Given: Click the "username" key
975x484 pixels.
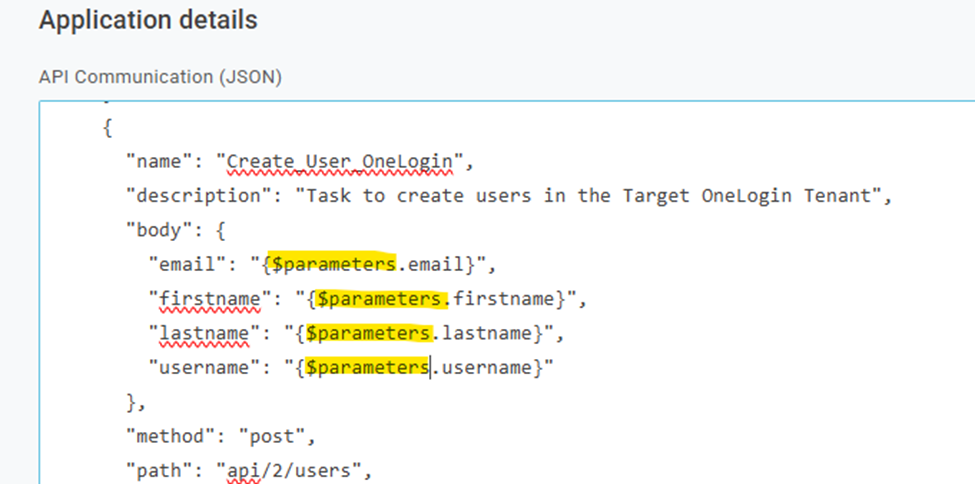Looking at the screenshot, I should [208, 368].
